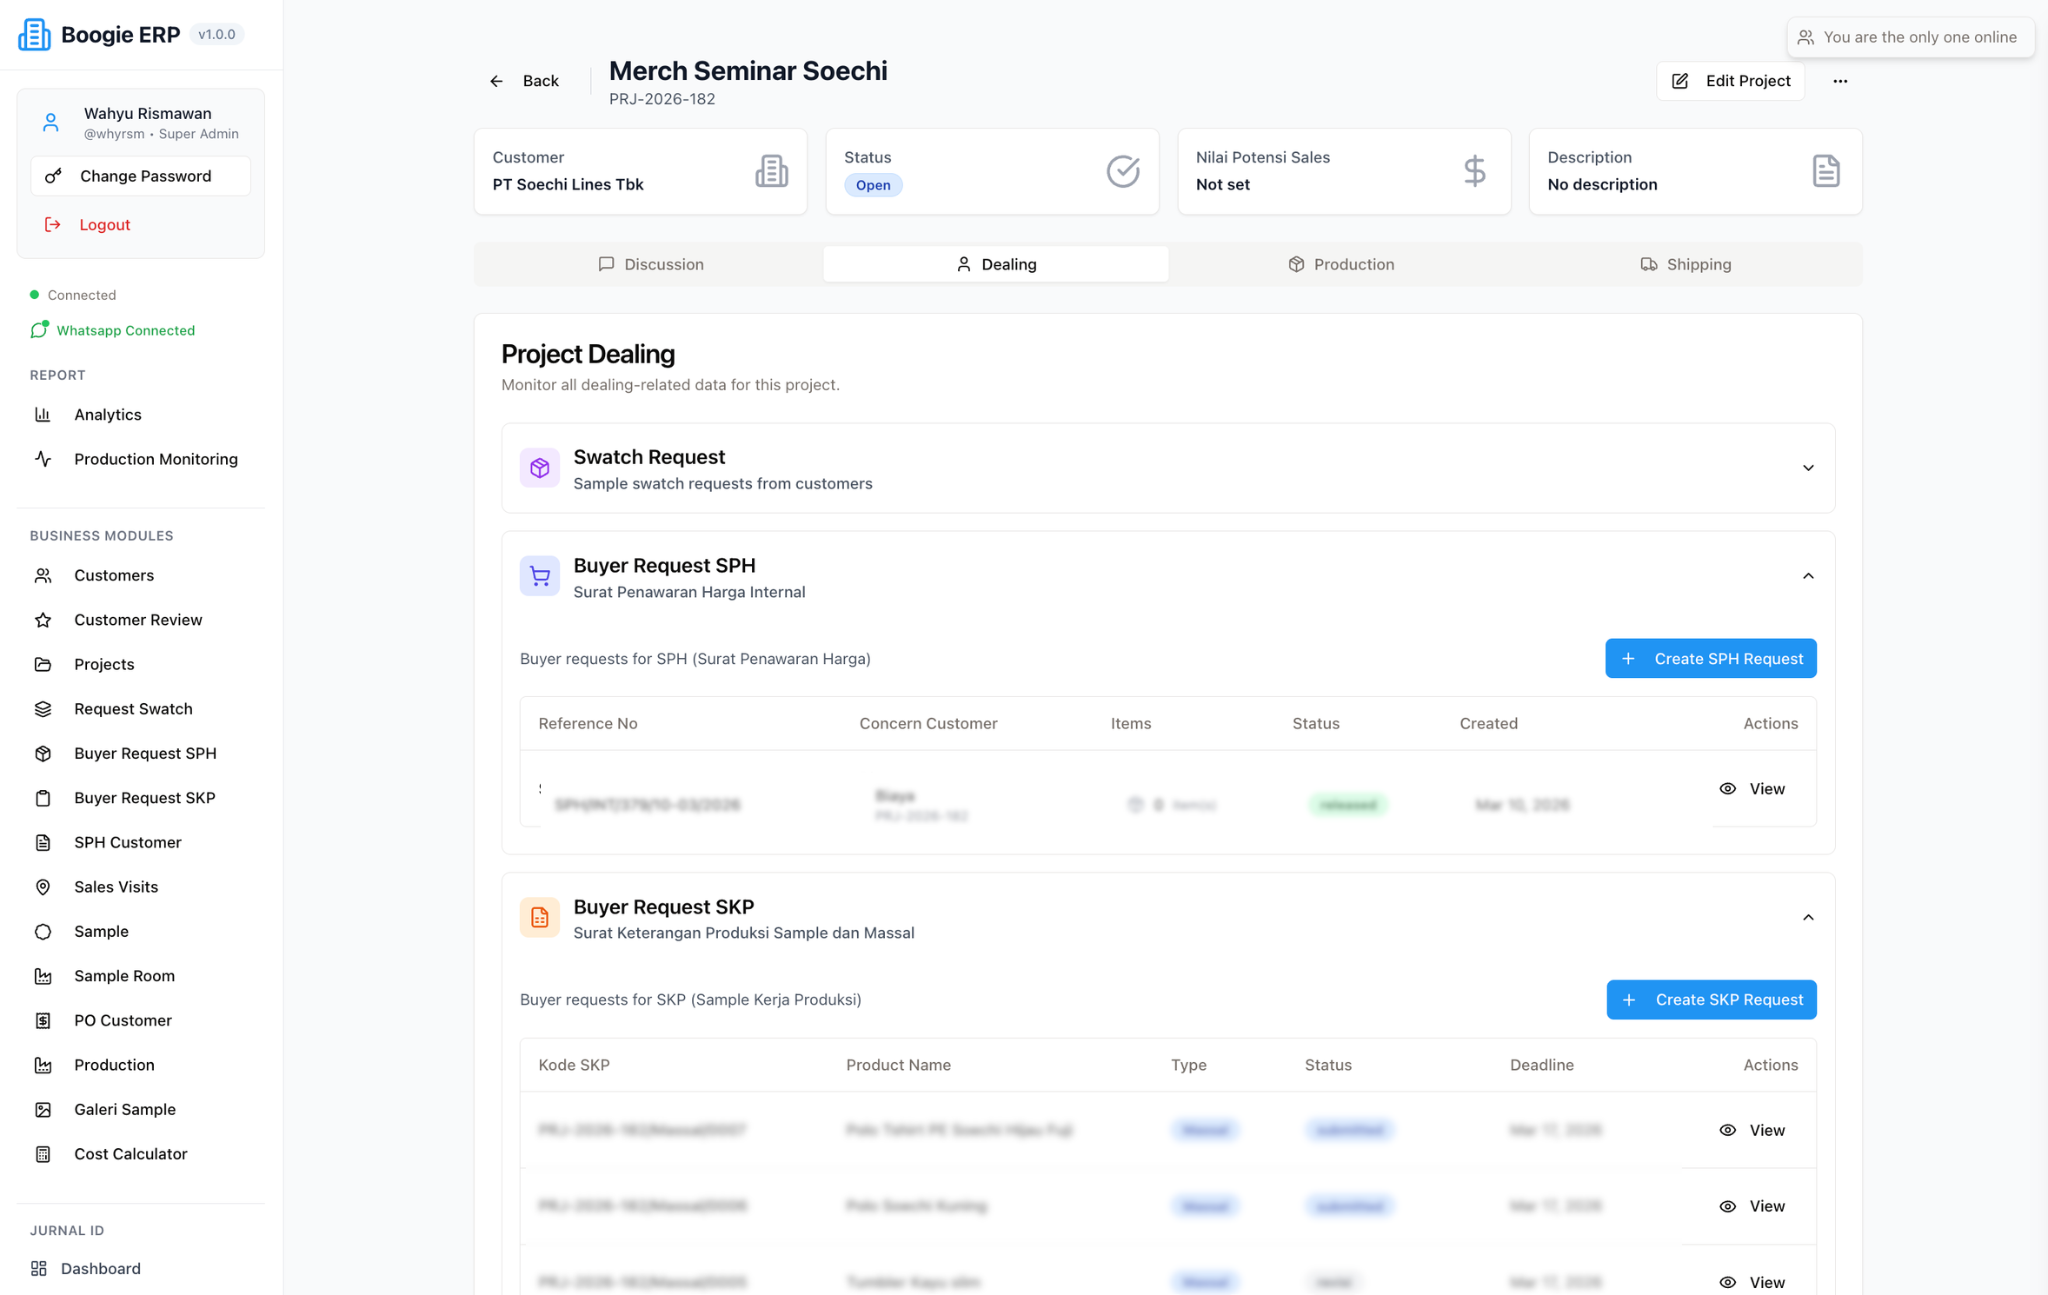Switch to the Shipping tab
2048x1295 pixels.
point(1685,264)
